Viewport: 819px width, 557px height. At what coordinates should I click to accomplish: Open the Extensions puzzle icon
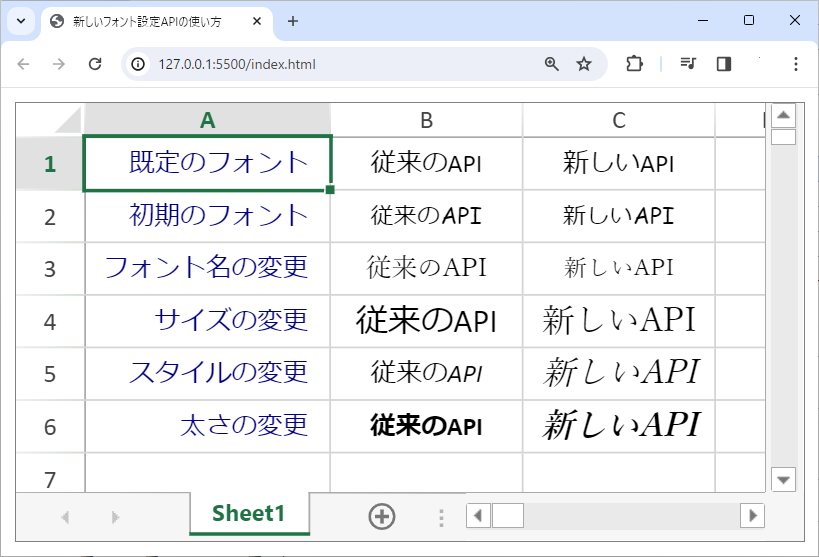click(x=634, y=64)
